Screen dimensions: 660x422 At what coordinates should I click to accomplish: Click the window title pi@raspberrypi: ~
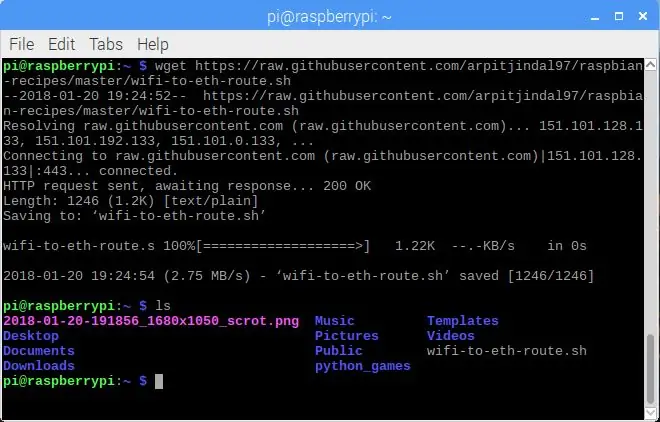330,17
